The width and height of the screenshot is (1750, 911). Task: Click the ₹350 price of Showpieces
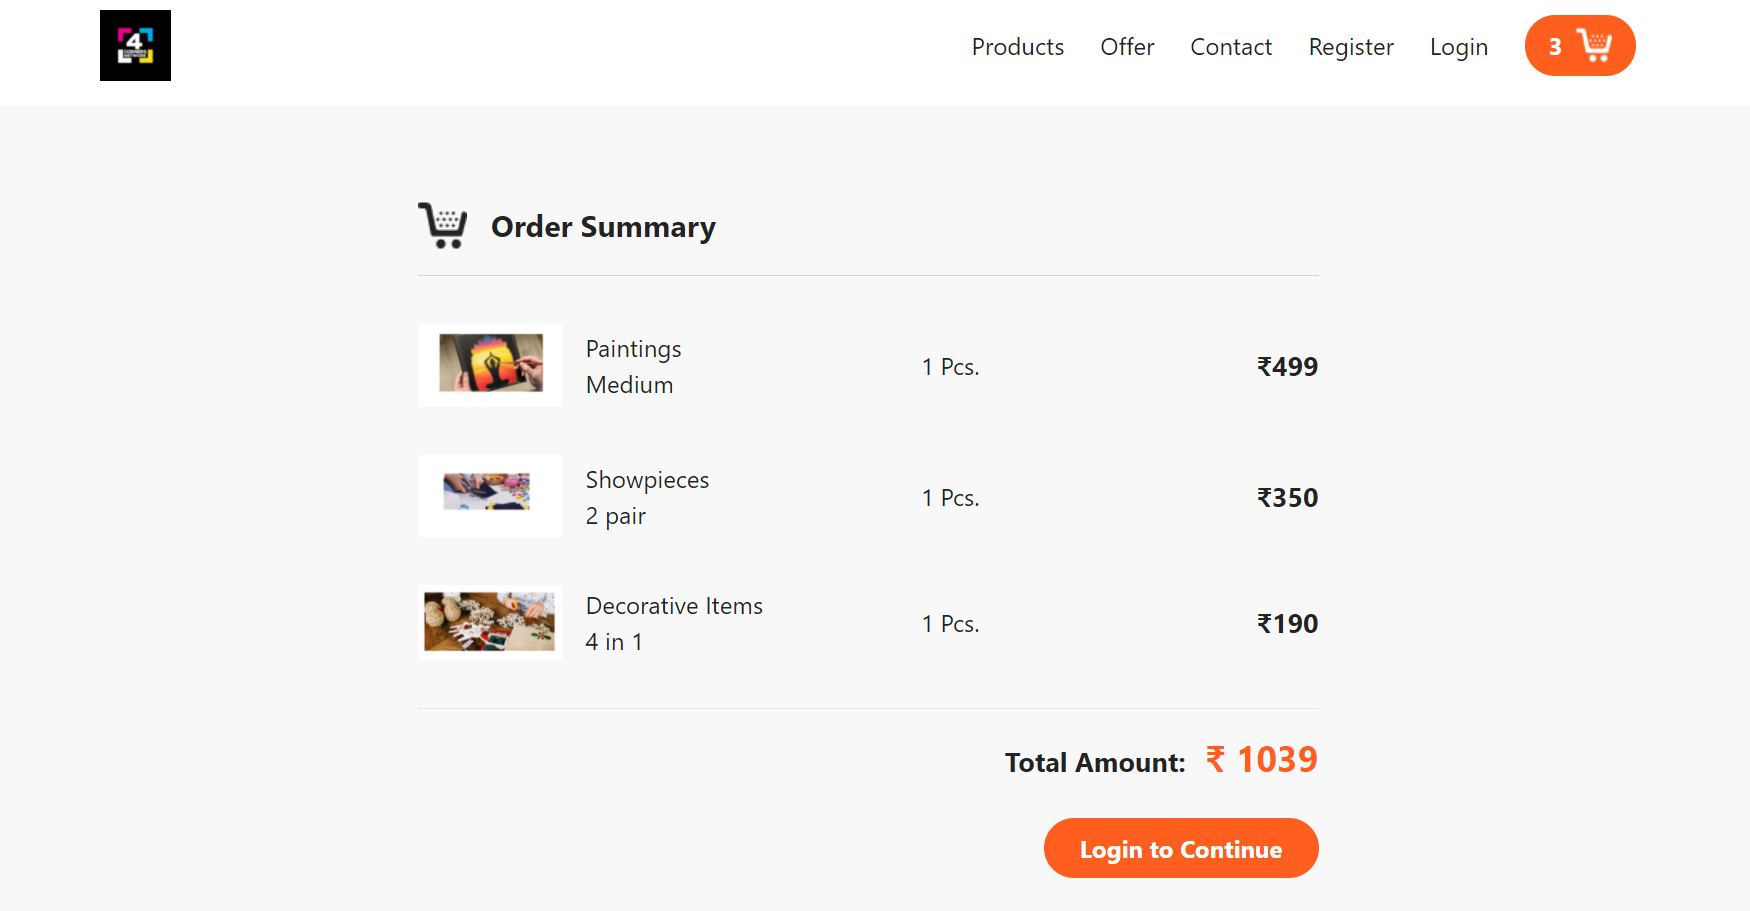pos(1287,498)
